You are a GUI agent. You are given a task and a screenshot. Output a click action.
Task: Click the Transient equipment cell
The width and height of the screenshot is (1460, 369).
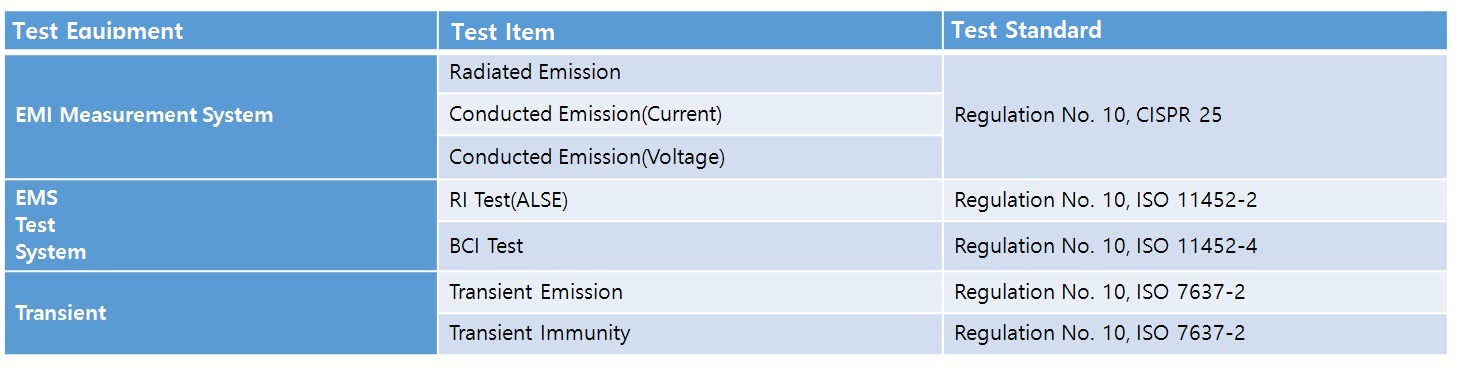click(221, 313)
